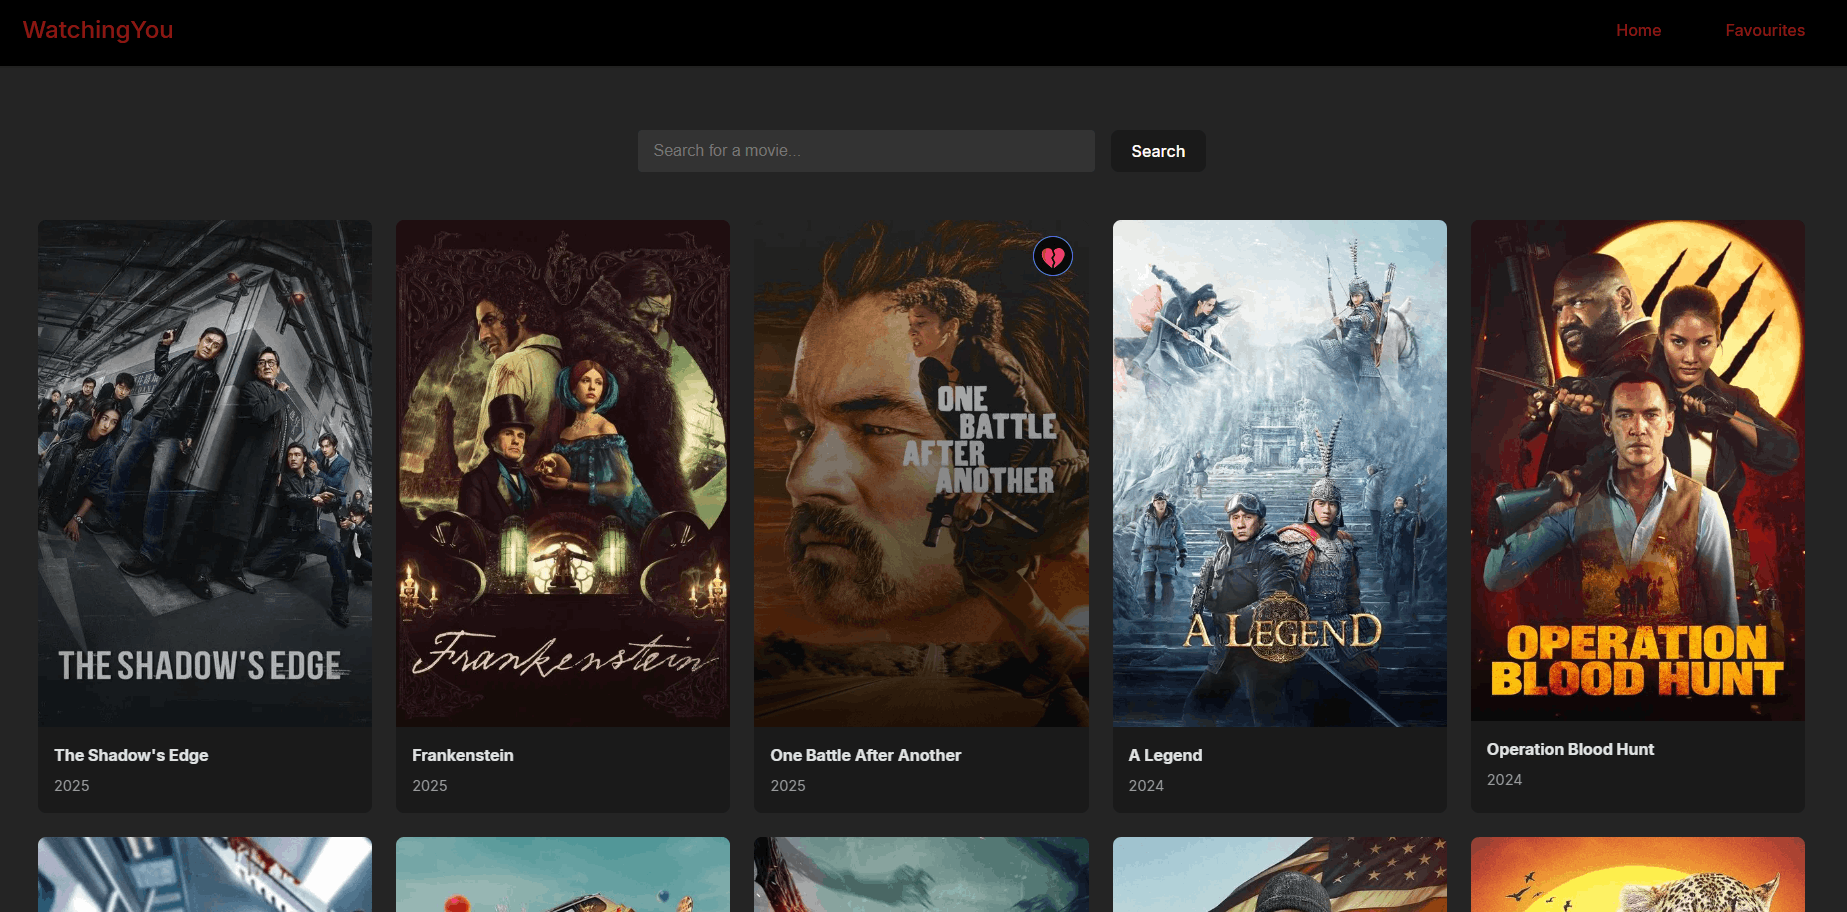Open the American flag poster in second row
Screen dimensions: 1847x912
[1280, 875]
